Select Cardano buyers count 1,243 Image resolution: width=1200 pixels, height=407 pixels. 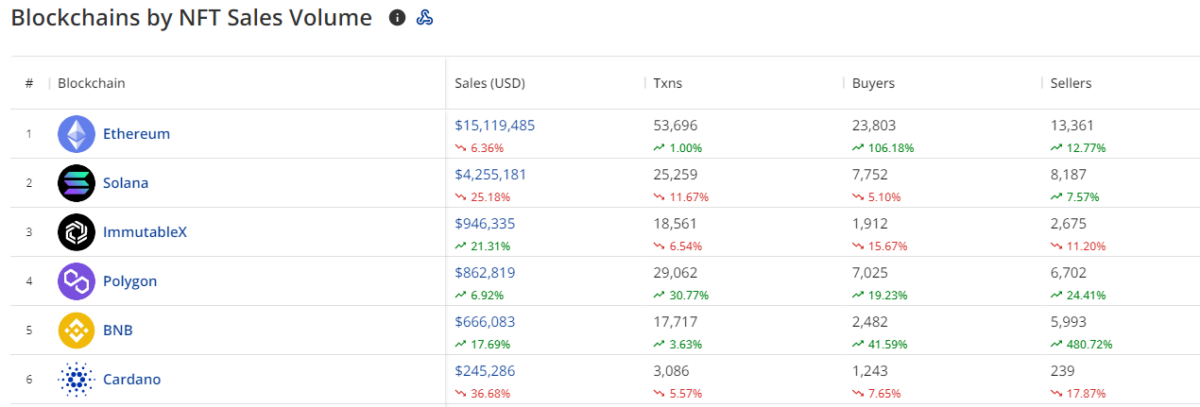click(870, 370)
